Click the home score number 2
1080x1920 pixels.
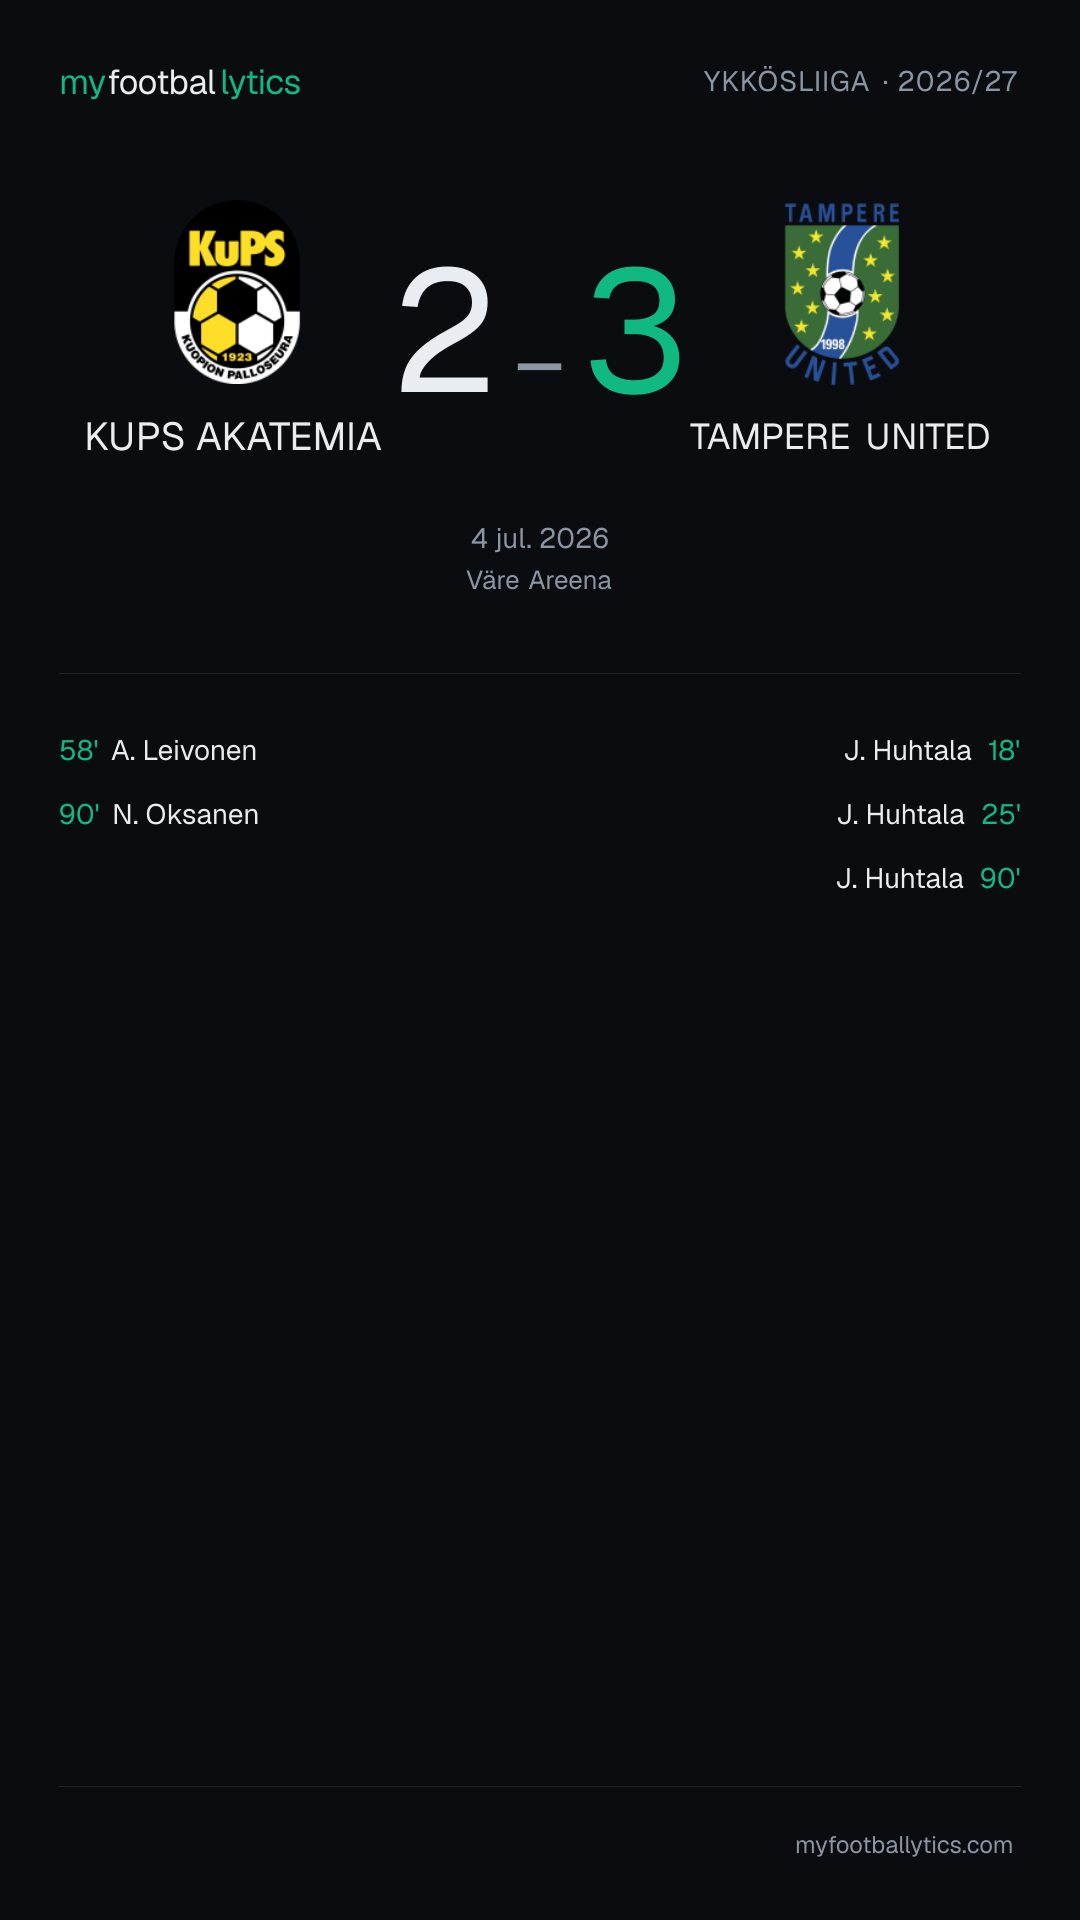[x=445, y=331]
